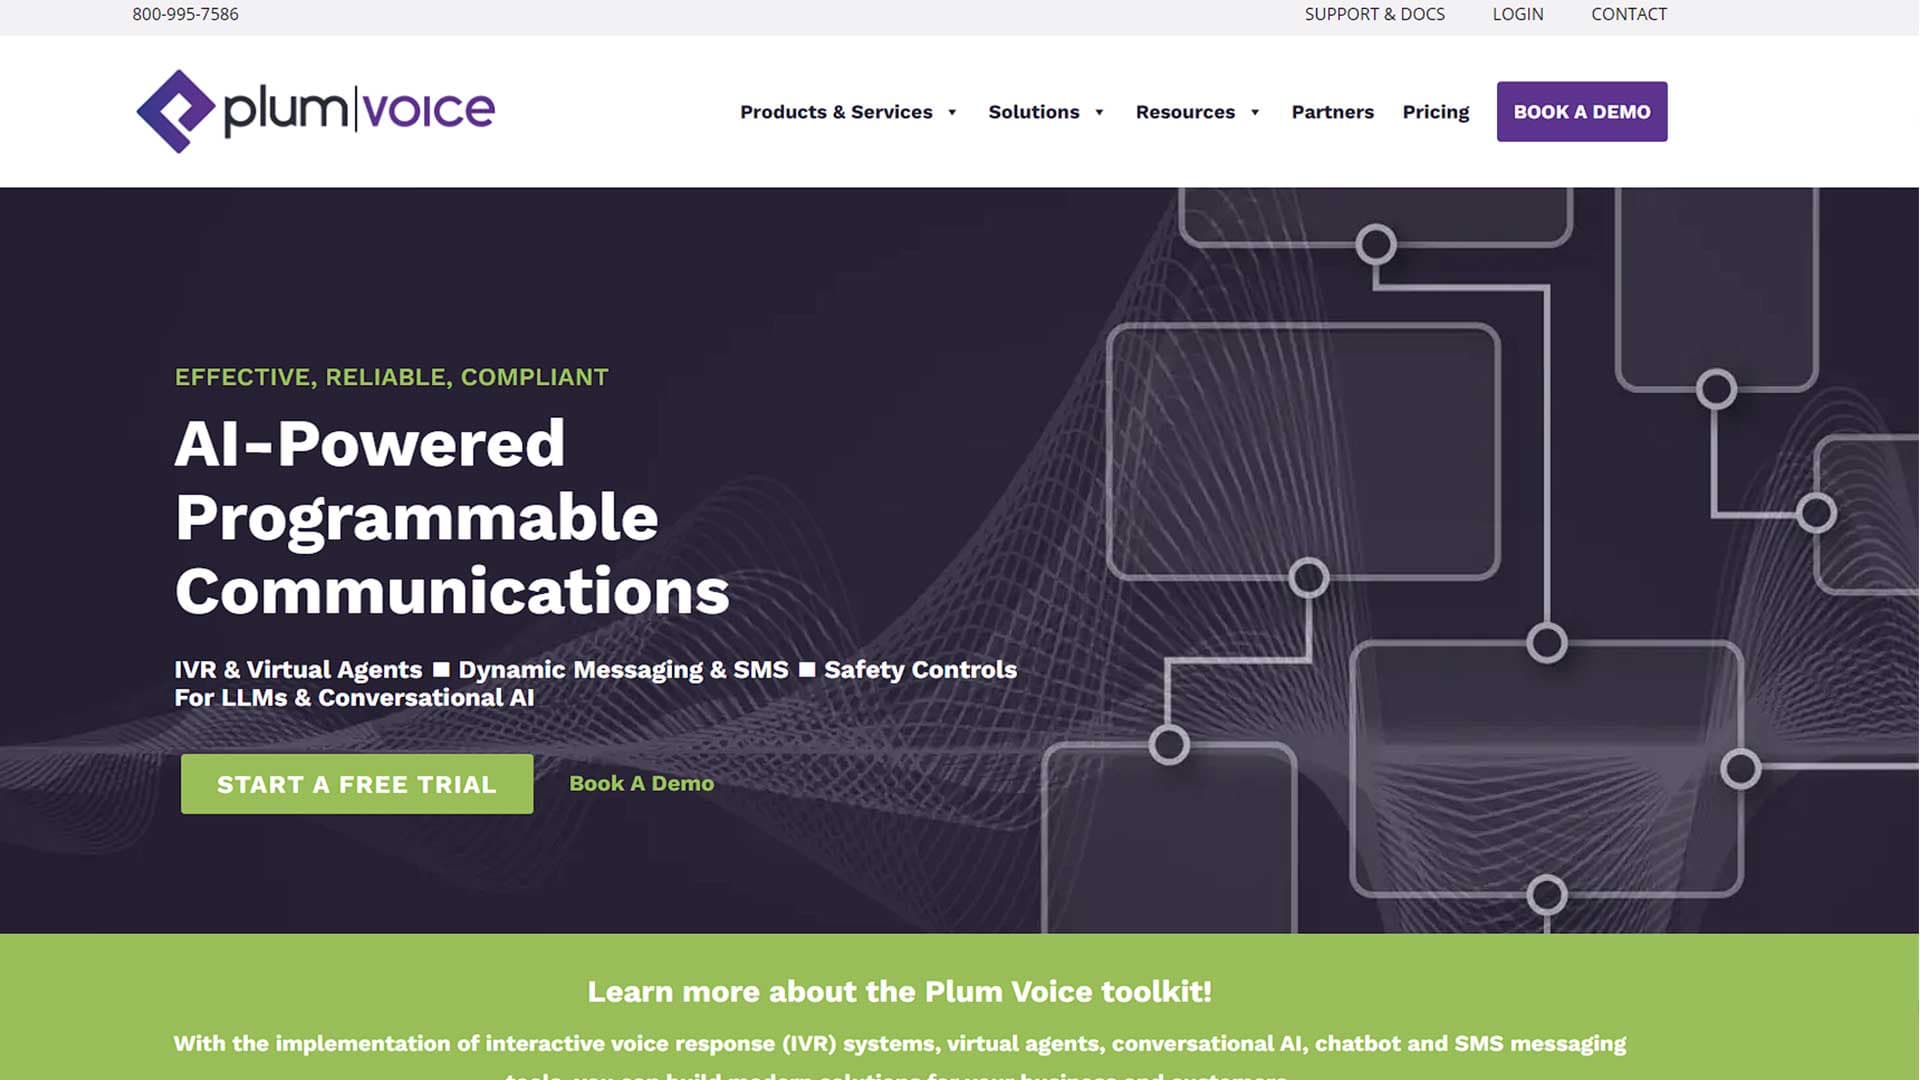Open the SUPPORT & DOCS link
Viewport: 1920px width, 1080px height.
(x=1374, y=14)
